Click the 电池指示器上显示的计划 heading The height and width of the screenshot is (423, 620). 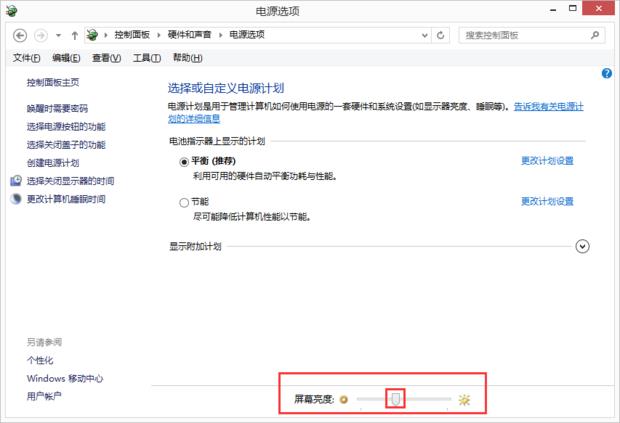coord(217,141)
